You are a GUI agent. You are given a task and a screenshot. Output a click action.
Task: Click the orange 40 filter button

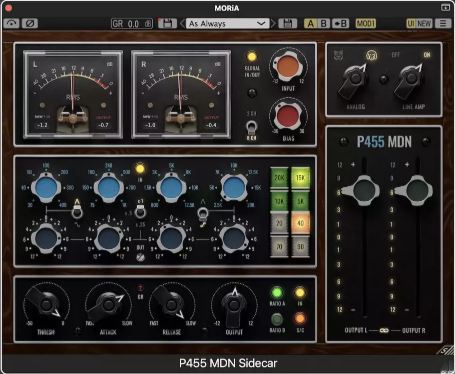tap(300, 223)
